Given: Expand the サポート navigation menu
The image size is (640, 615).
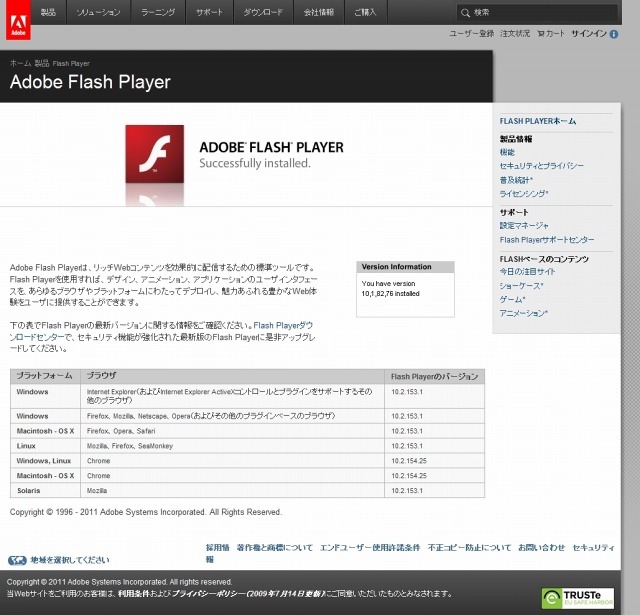Looking at the screenshot, I should [209, 13].
